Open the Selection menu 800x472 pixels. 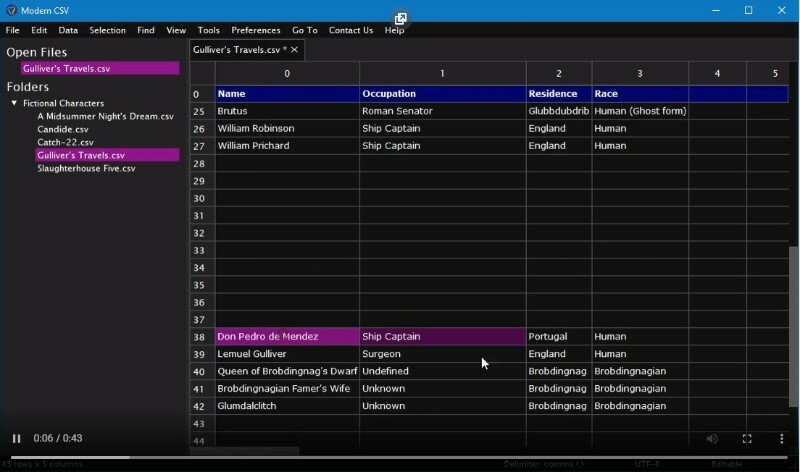tap(107, 30)
